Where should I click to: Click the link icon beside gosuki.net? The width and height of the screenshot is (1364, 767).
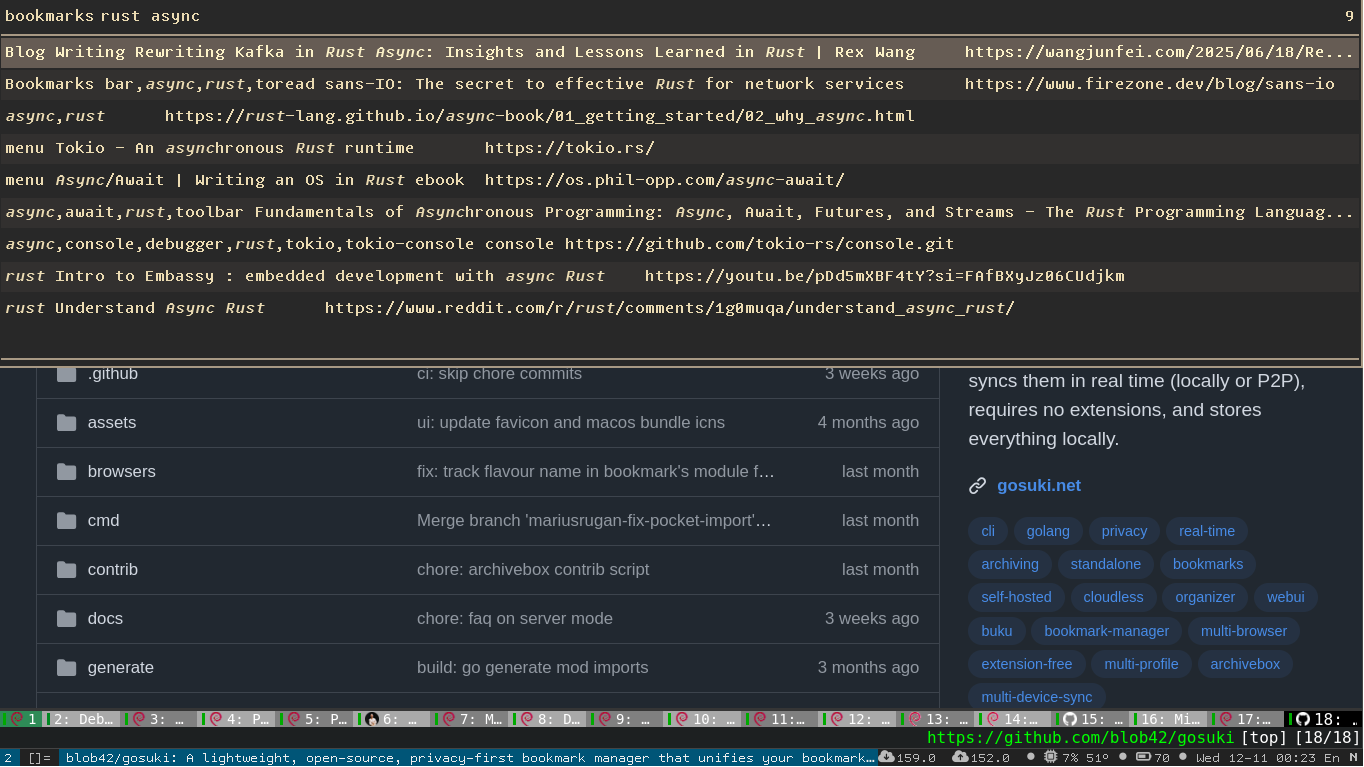pos(977,485)
